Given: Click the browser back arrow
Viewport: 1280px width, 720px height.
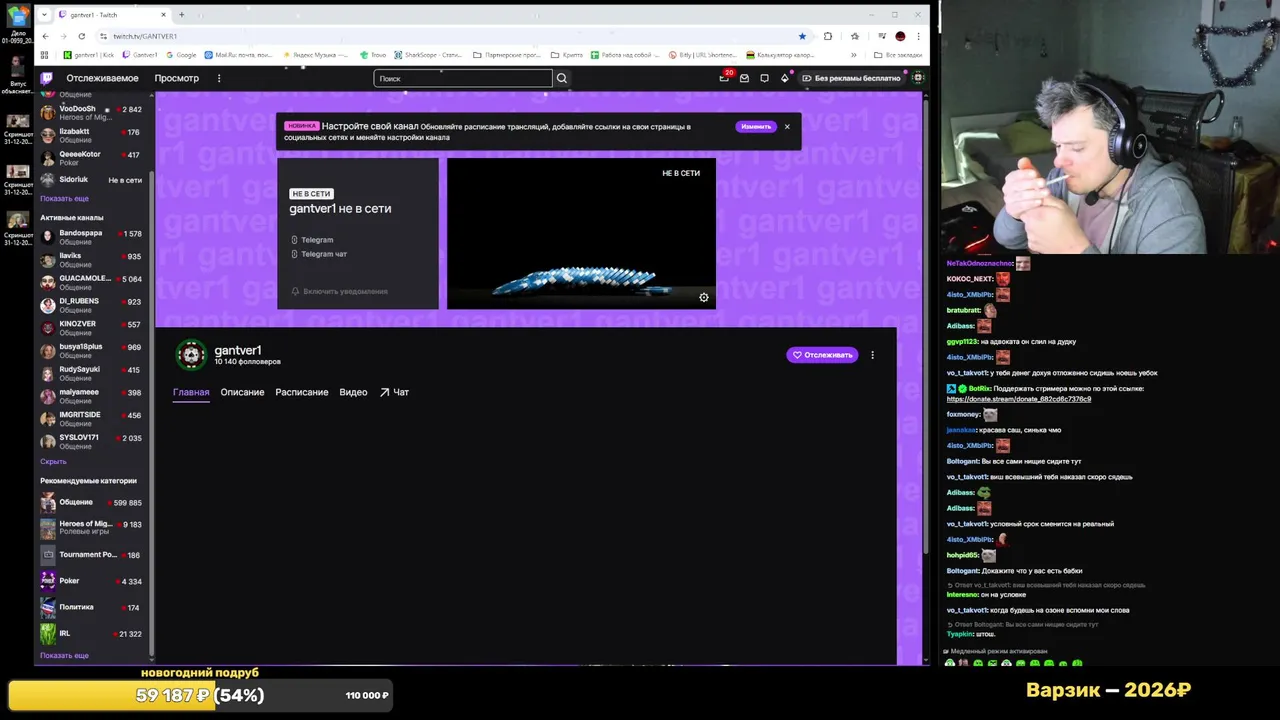Looking at the screenshot, I should click(45, 36).
